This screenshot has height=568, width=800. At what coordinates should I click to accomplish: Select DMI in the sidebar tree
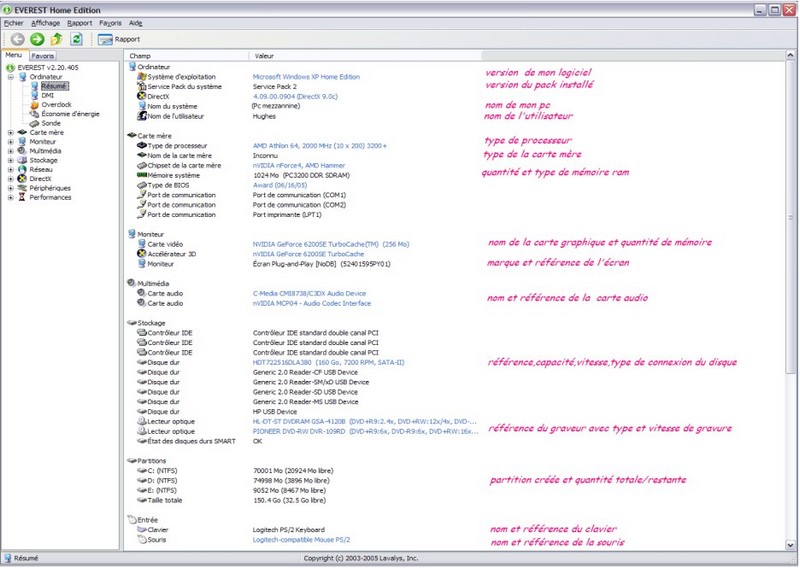pyautogui.click(x=47, y=95)
